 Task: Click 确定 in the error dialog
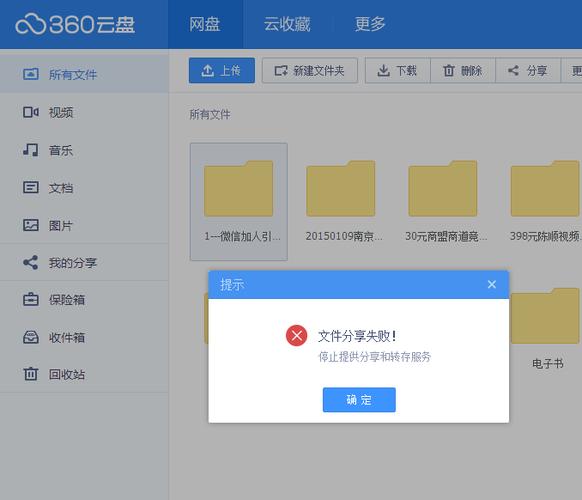[359, 400]
